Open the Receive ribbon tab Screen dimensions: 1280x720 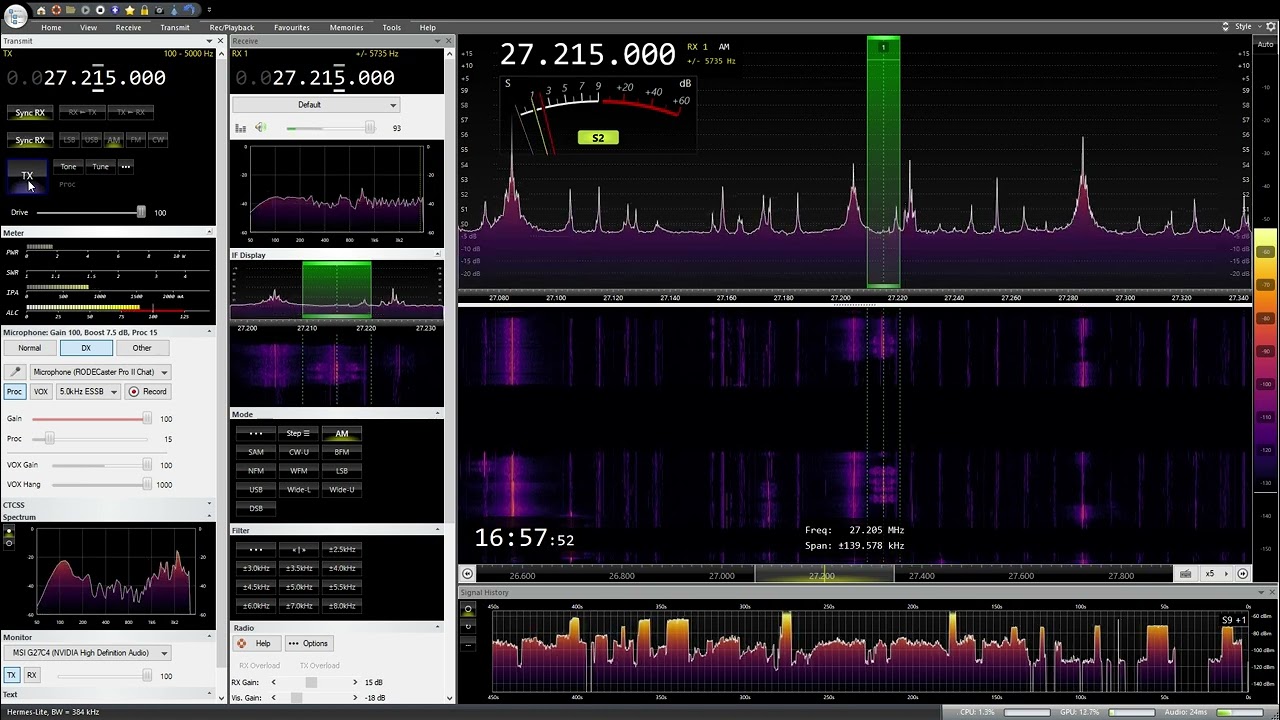tap(128, 28)
